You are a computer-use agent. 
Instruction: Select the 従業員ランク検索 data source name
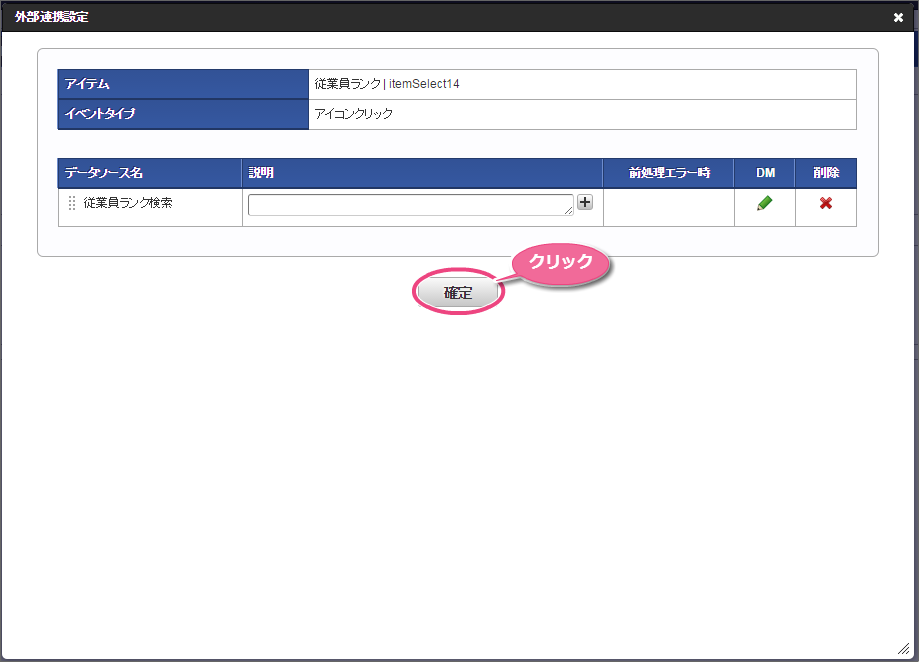coord(128,203)
